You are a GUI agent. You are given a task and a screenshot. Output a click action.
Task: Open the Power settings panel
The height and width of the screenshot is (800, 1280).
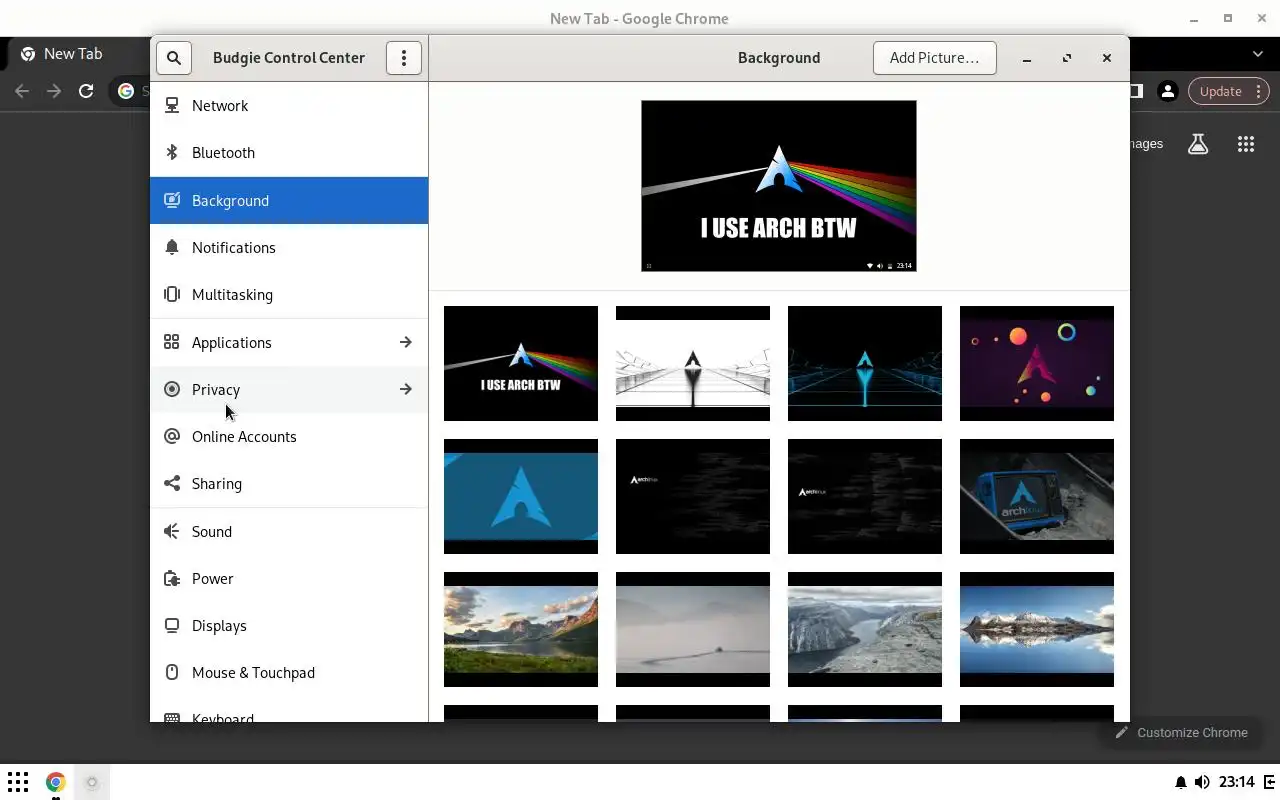pyautogui.click(x=289, y=579)
